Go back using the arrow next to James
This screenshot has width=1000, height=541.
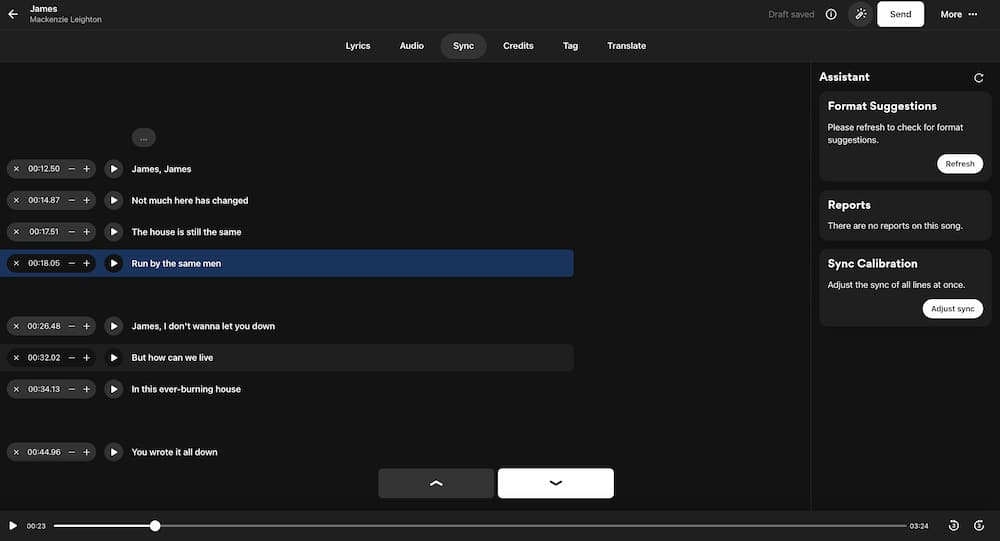point(13,13)
